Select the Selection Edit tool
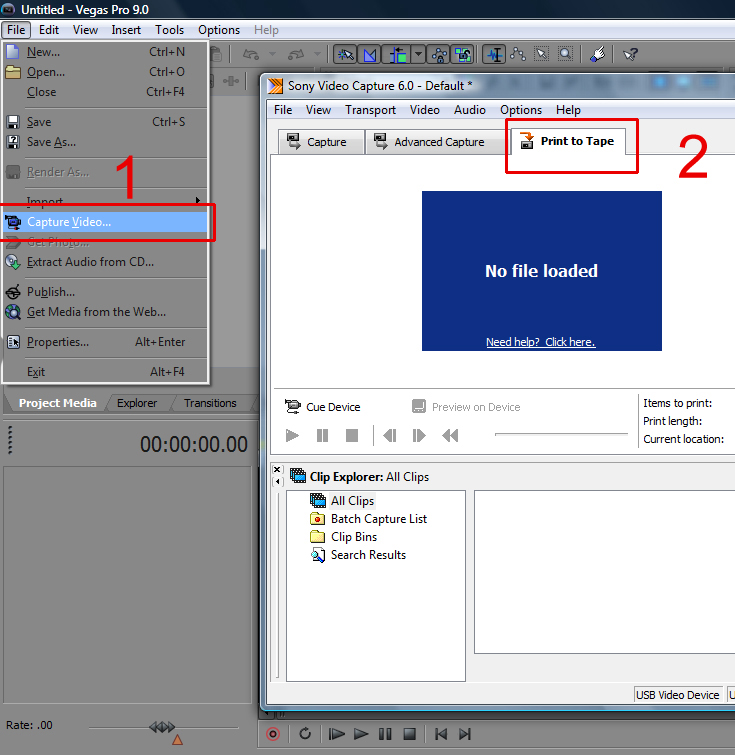Viewport: 735px width, 755px height. point(541,54)
